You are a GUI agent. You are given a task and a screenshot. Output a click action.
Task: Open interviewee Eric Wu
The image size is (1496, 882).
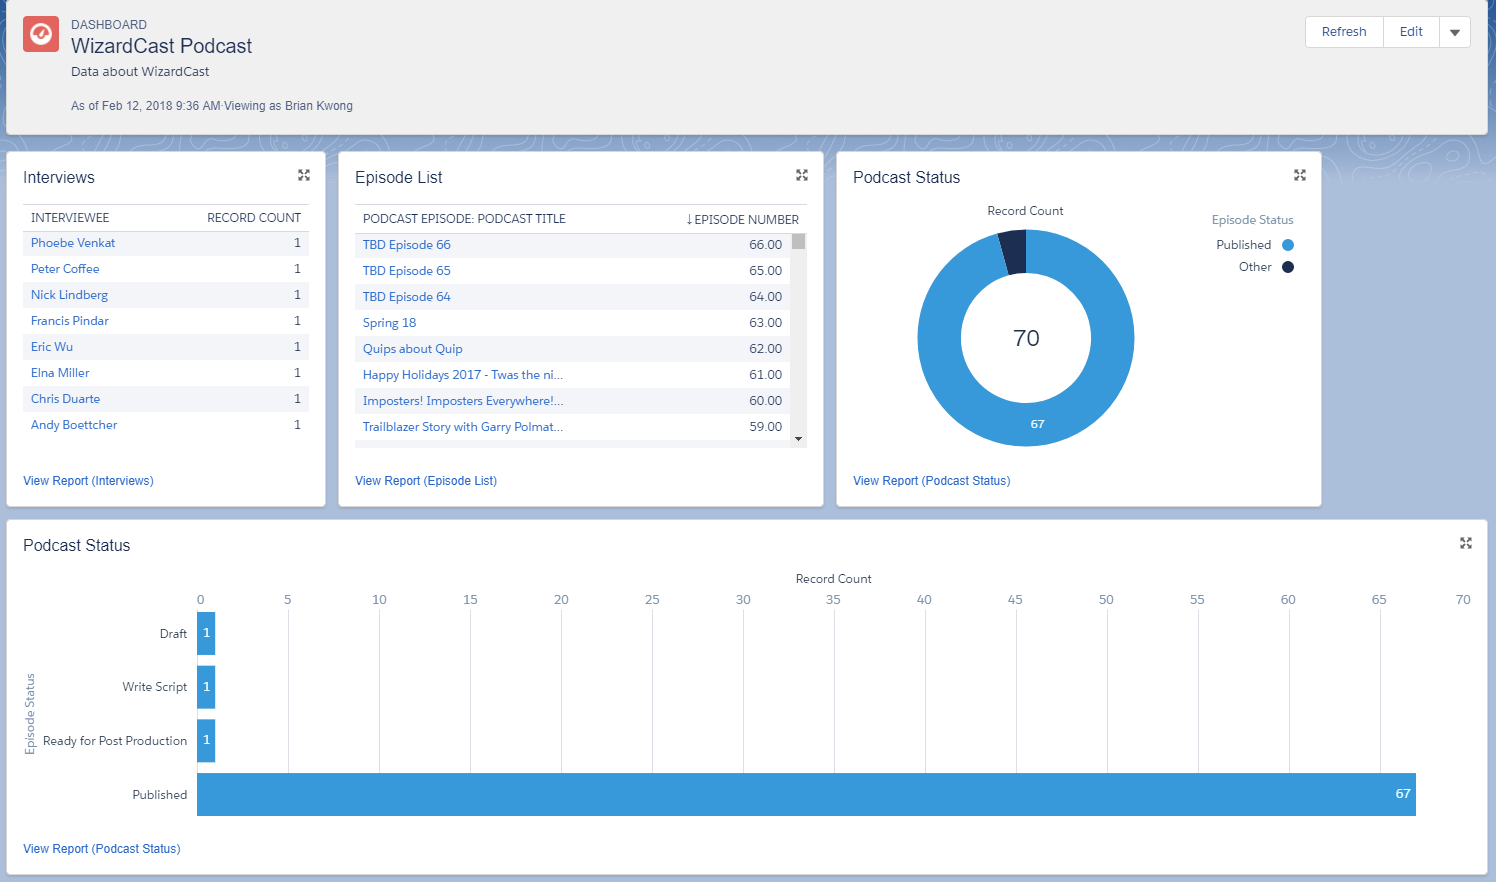click(52, 347)
